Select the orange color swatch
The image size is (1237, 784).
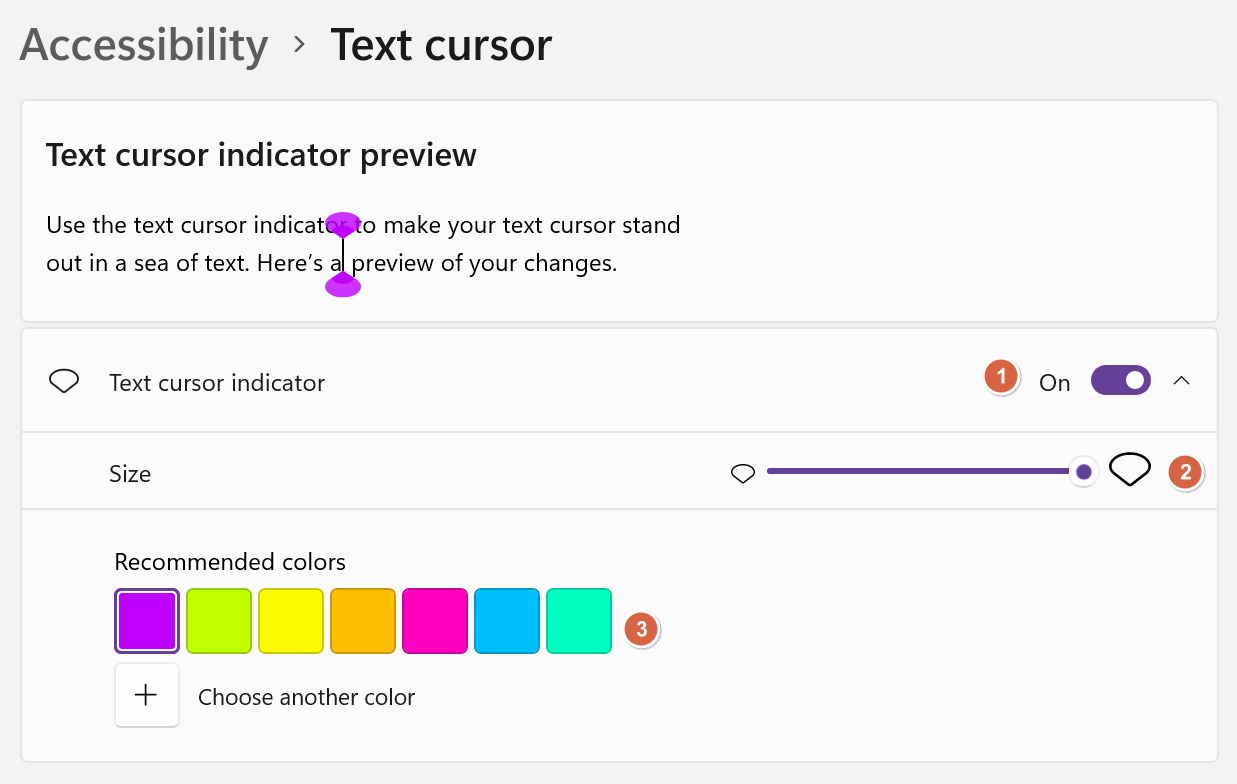tap(362, 620)
